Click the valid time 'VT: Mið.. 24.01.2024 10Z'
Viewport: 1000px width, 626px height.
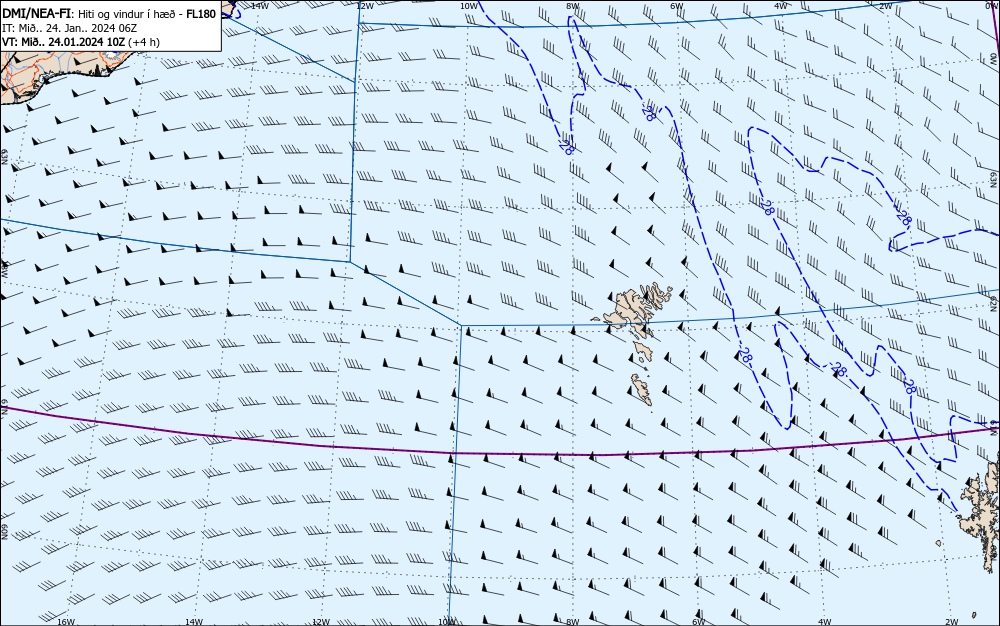pyautogui.click(x=64, y=42)
